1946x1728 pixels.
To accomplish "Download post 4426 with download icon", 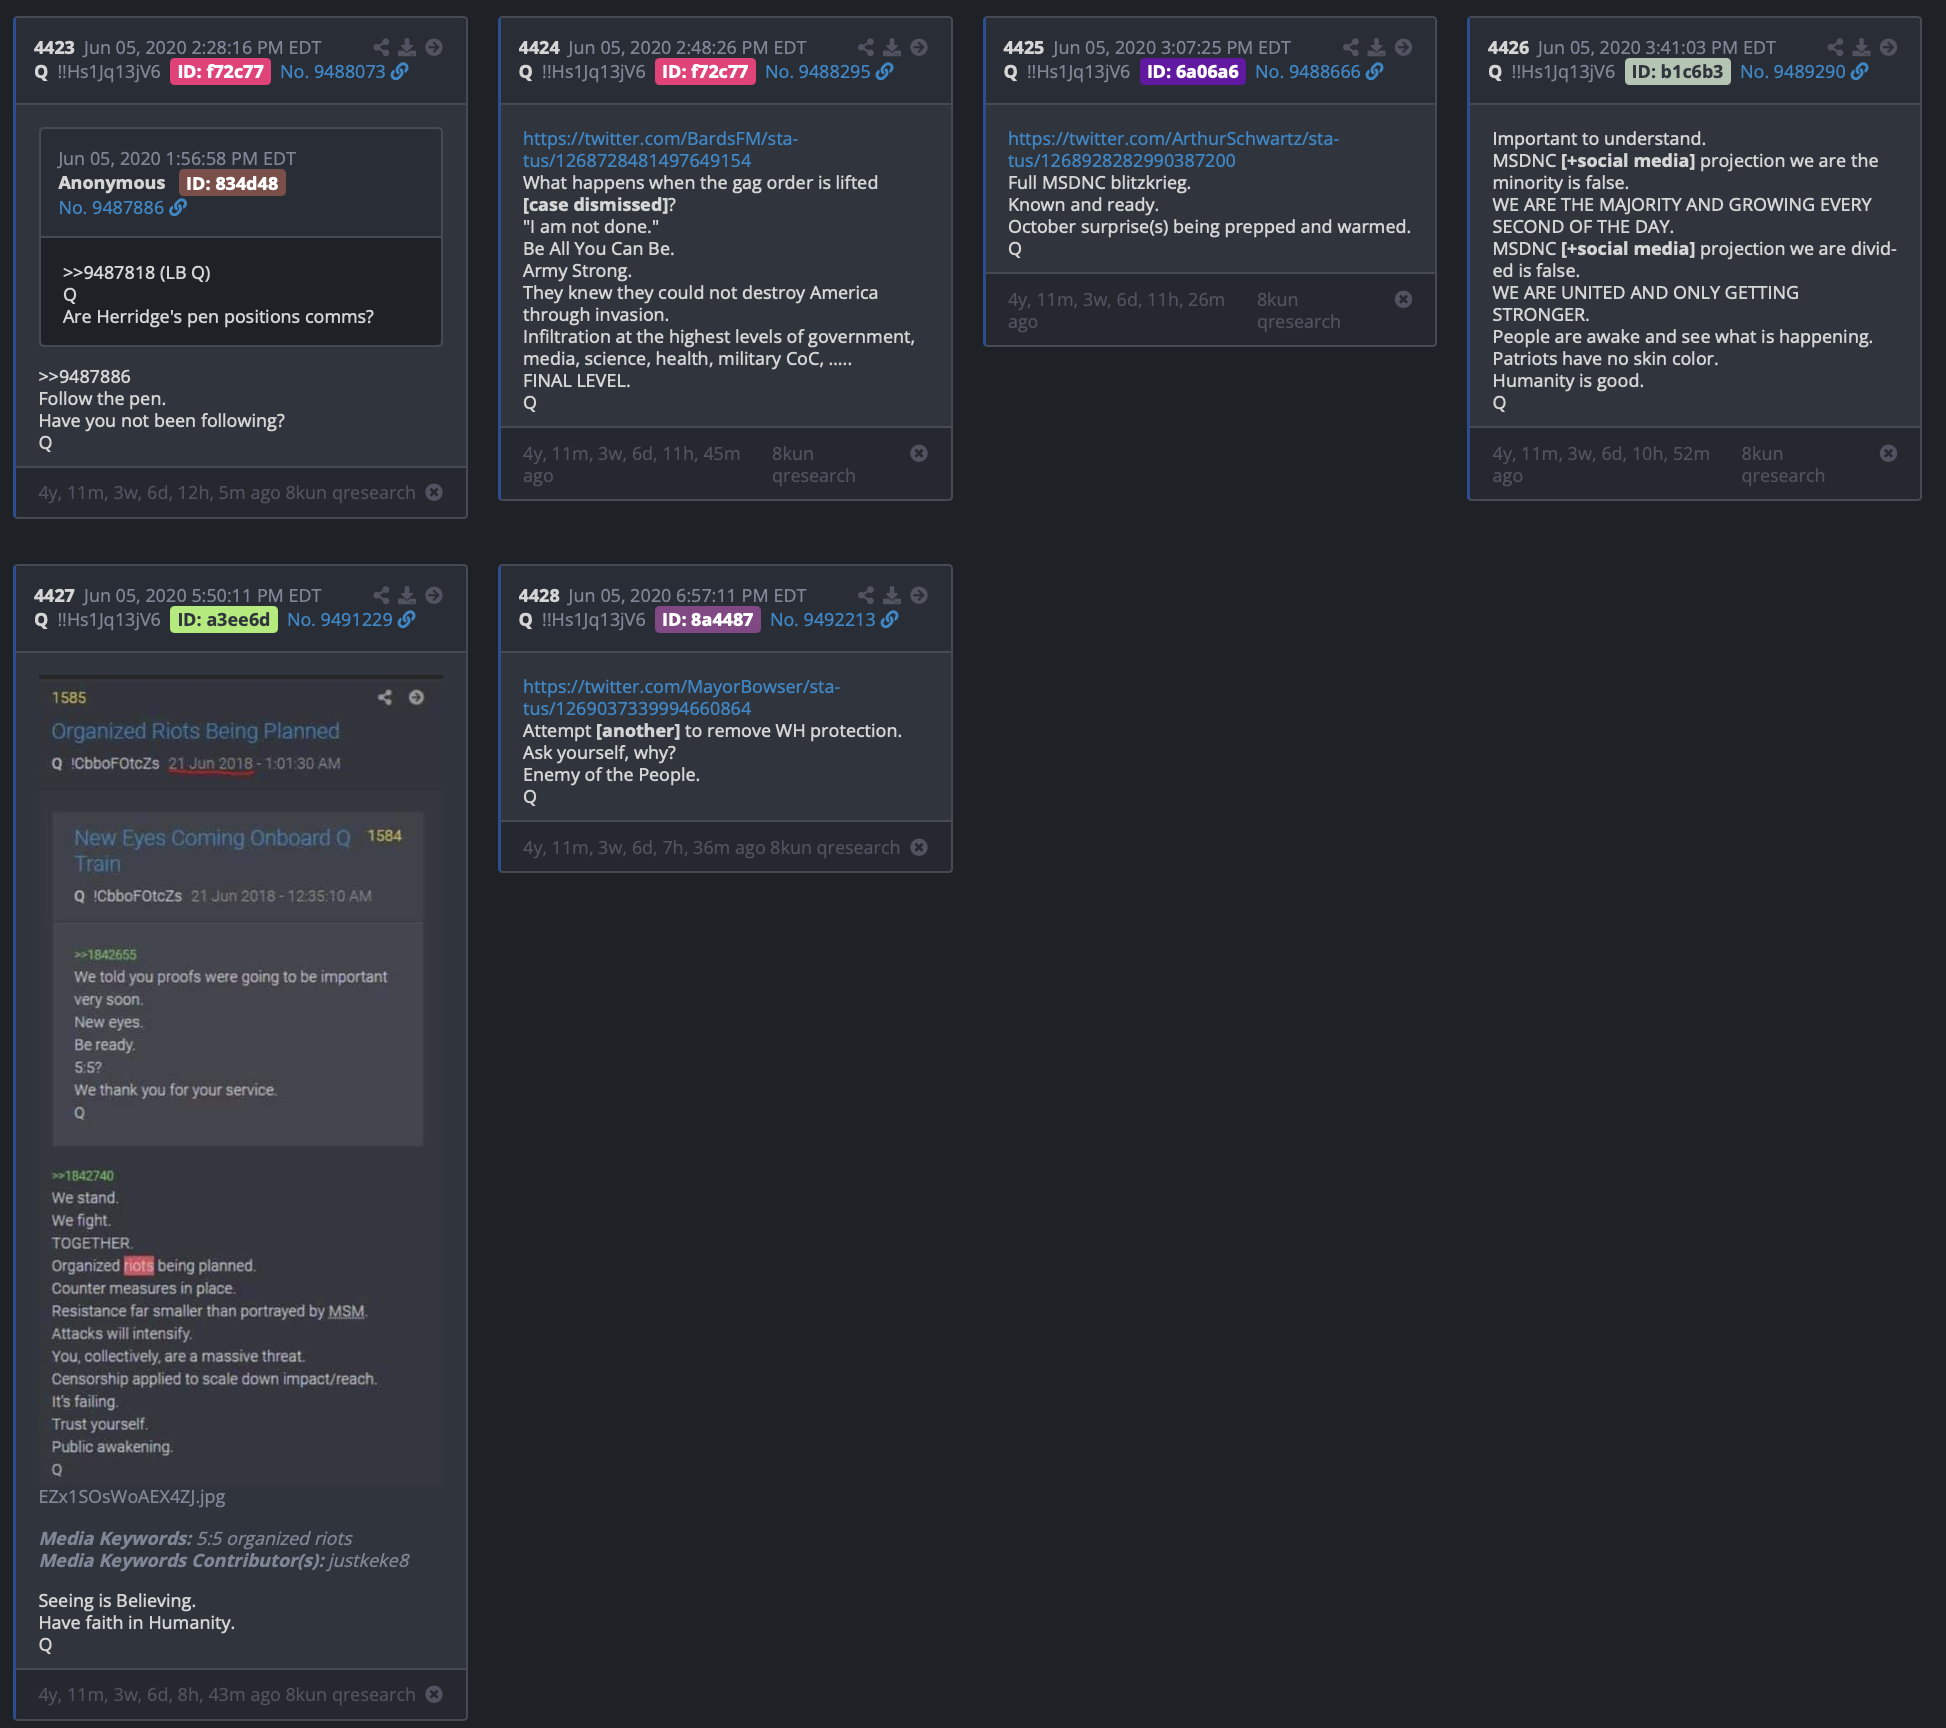I will [1862, 47].
